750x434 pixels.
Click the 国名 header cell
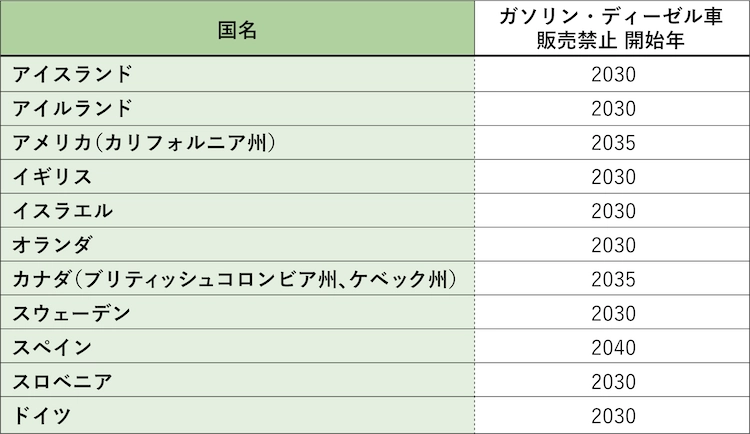coord(237,28)
